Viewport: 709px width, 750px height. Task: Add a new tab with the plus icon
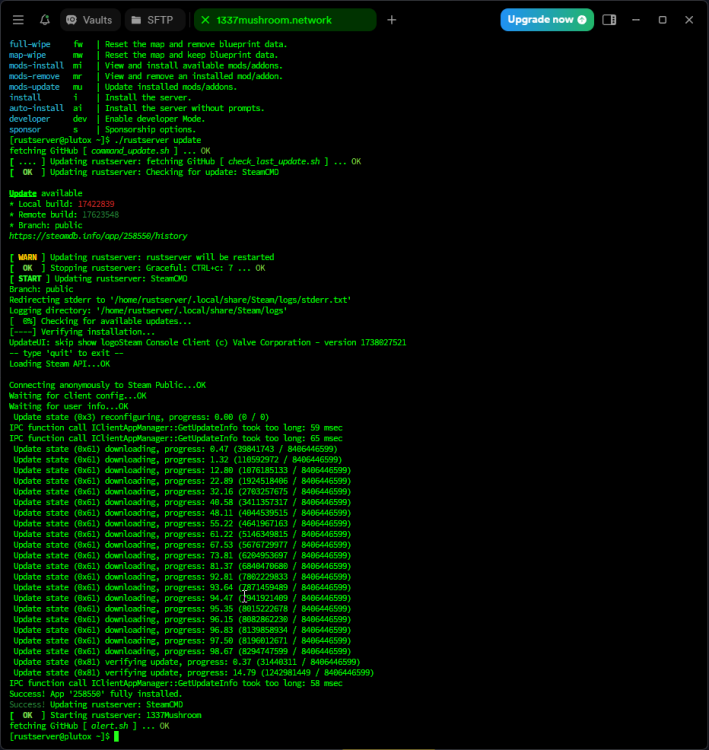391,20
